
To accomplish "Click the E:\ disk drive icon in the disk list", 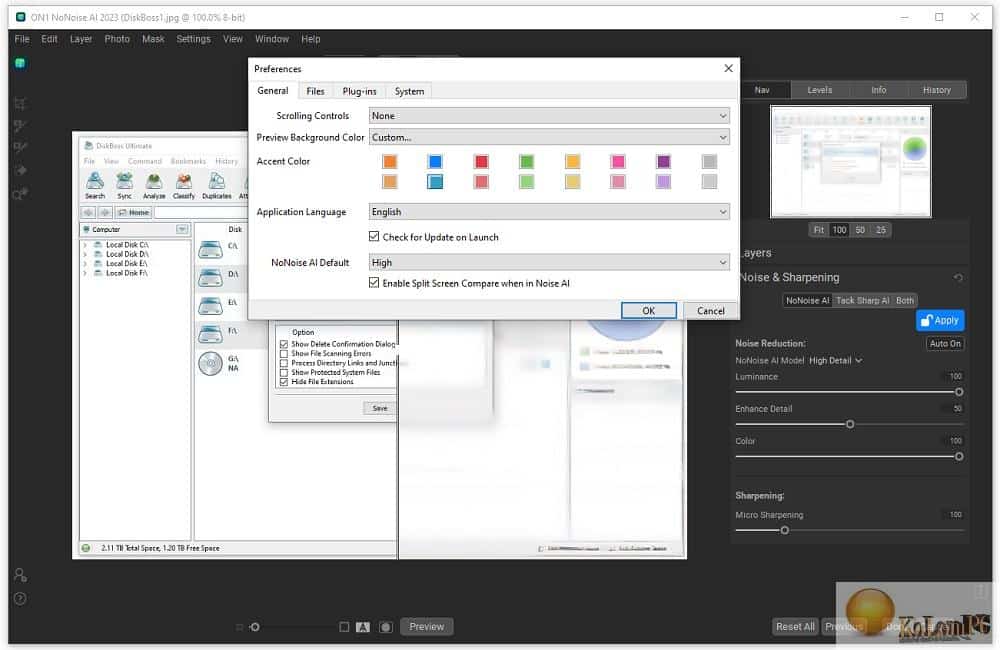I will coord(210,306).
